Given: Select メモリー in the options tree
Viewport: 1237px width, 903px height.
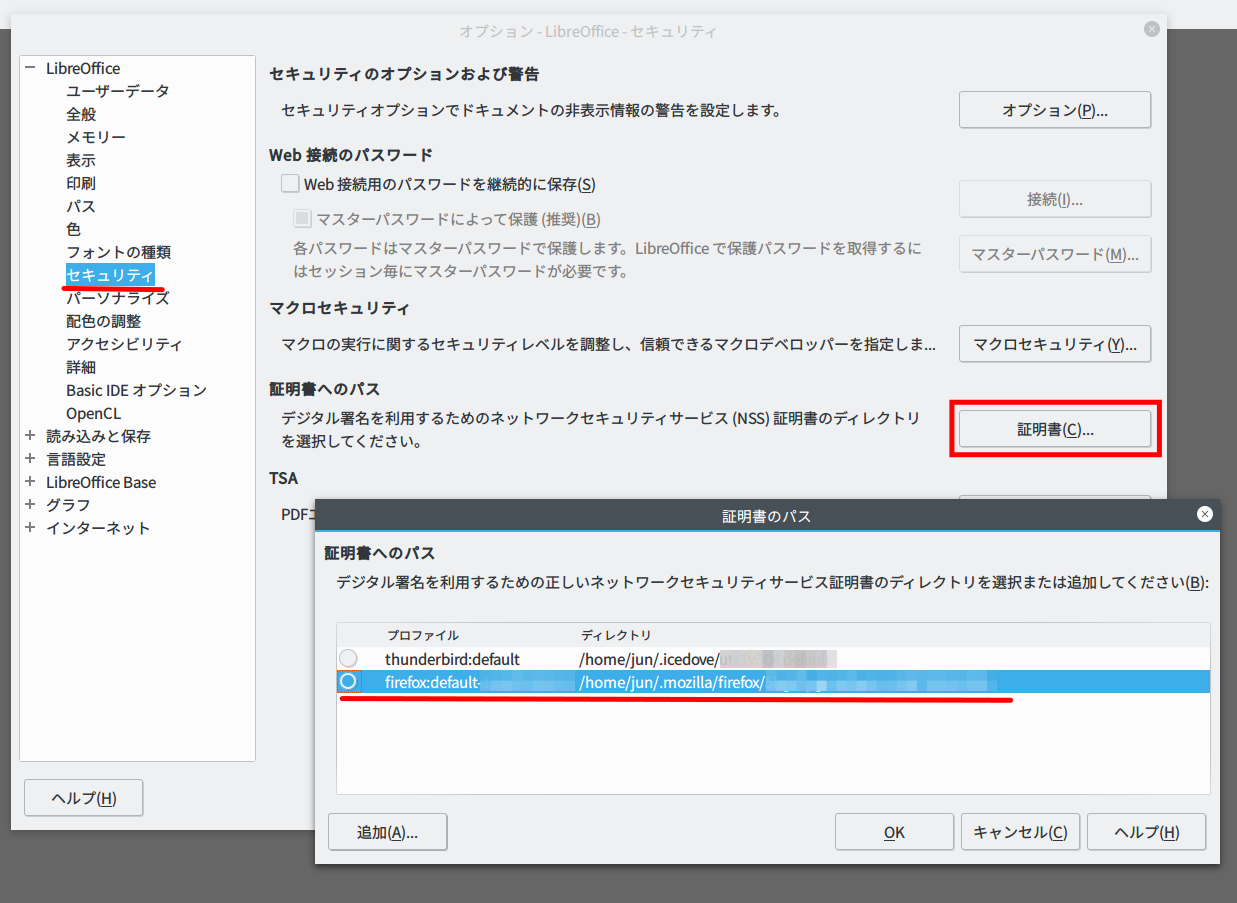Looking at the screenshot, I should click(x=96, y=137).
